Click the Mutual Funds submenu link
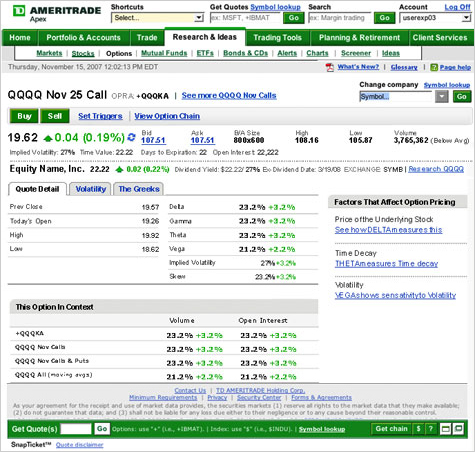 click(x=164, y=53)
